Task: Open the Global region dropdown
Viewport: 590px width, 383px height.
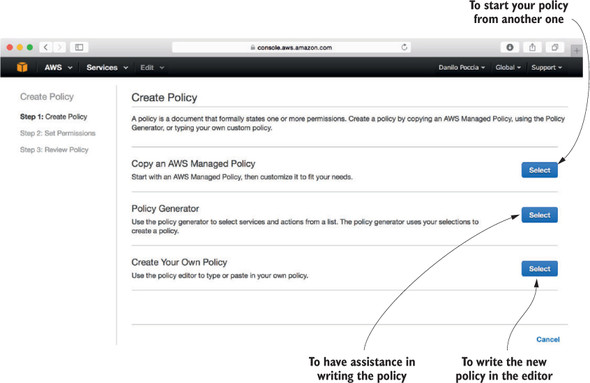Action: [508, 67]
